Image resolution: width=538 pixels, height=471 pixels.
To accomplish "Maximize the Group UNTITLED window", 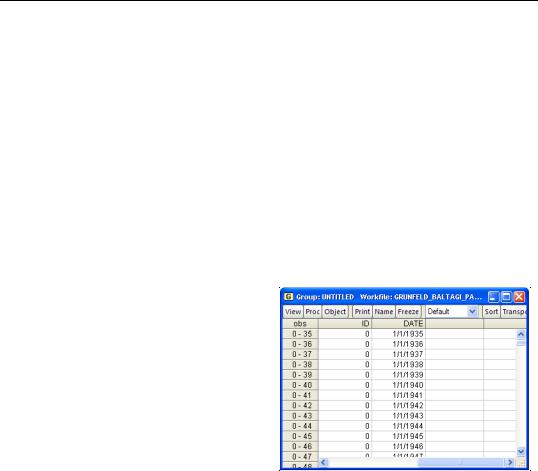I will click(506, 297).
